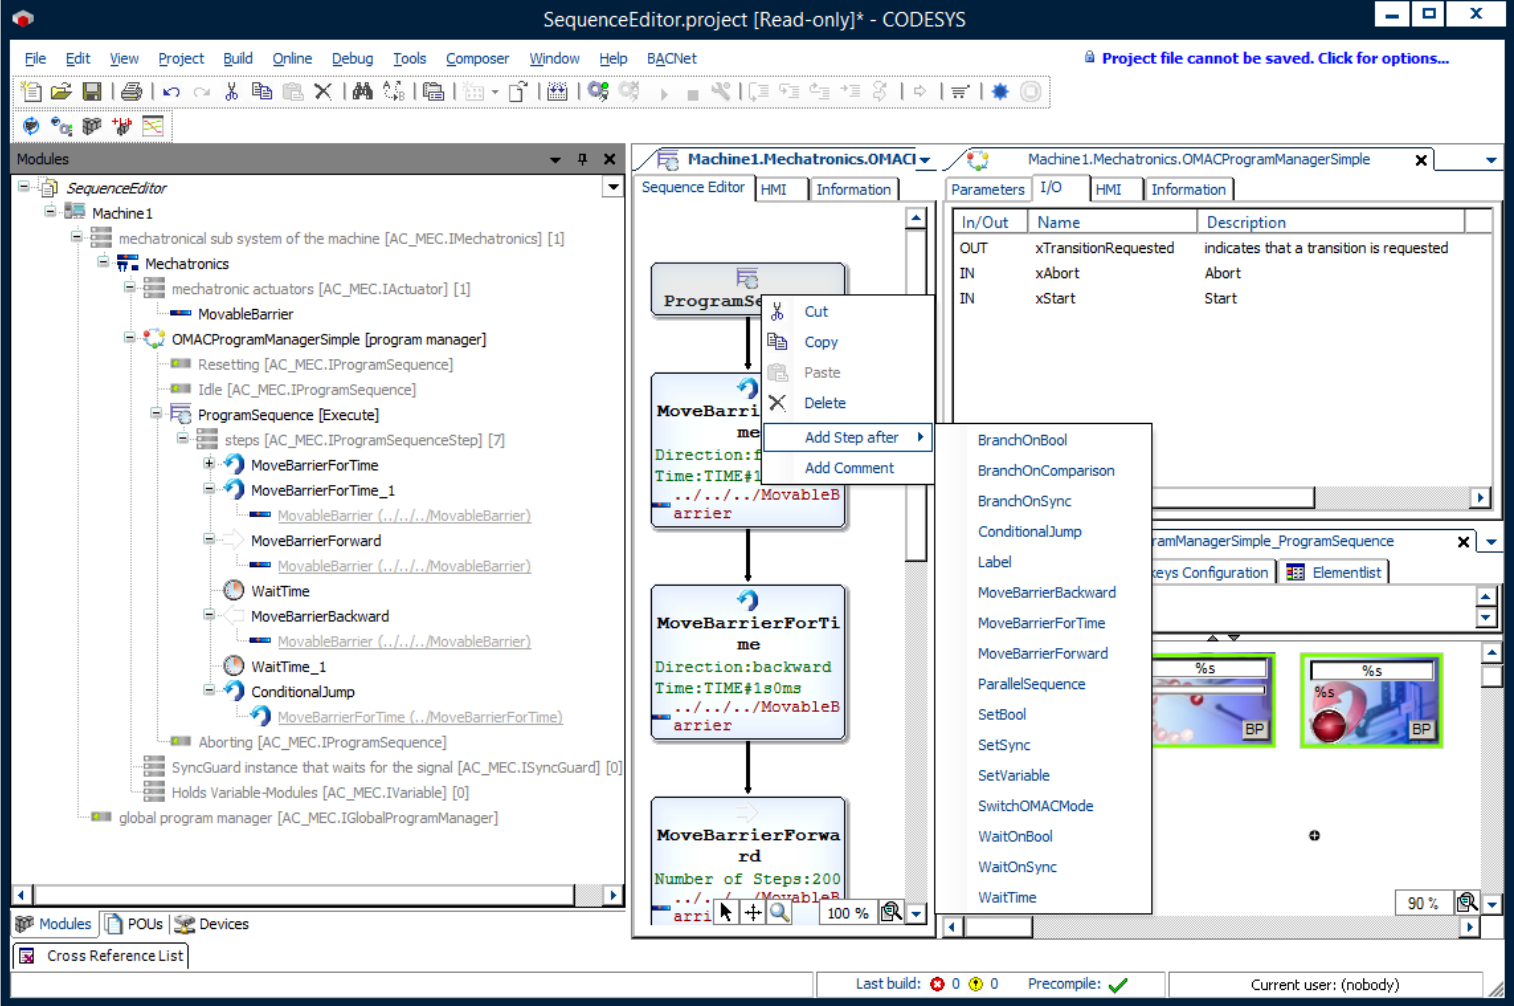Viewport: 1514px width, 1006px height.
Task: Click the Paste toolbar icon
Action: coord(292,91)
